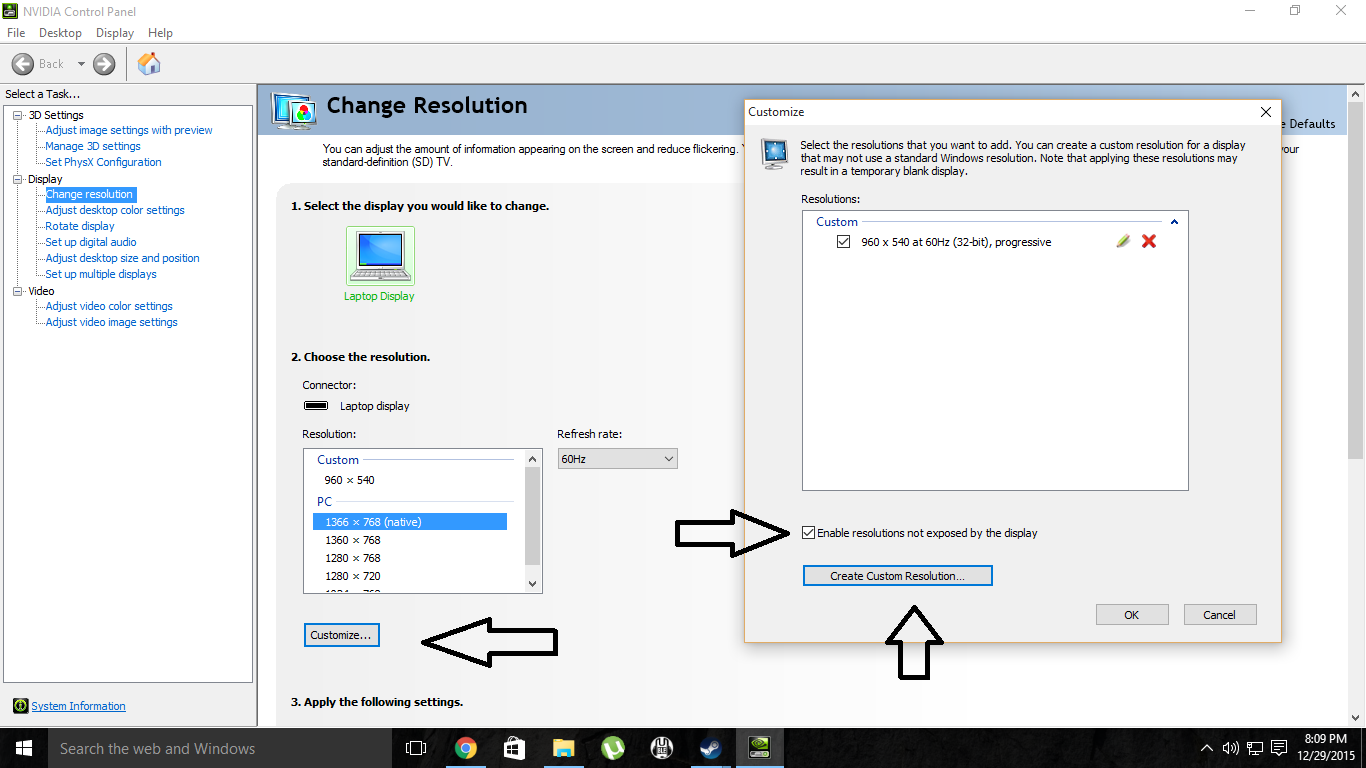The width and height of the screenshot is (1366, 768).
Task: Open the Windows Store from the taskbar
Action: tap(514, 748)
